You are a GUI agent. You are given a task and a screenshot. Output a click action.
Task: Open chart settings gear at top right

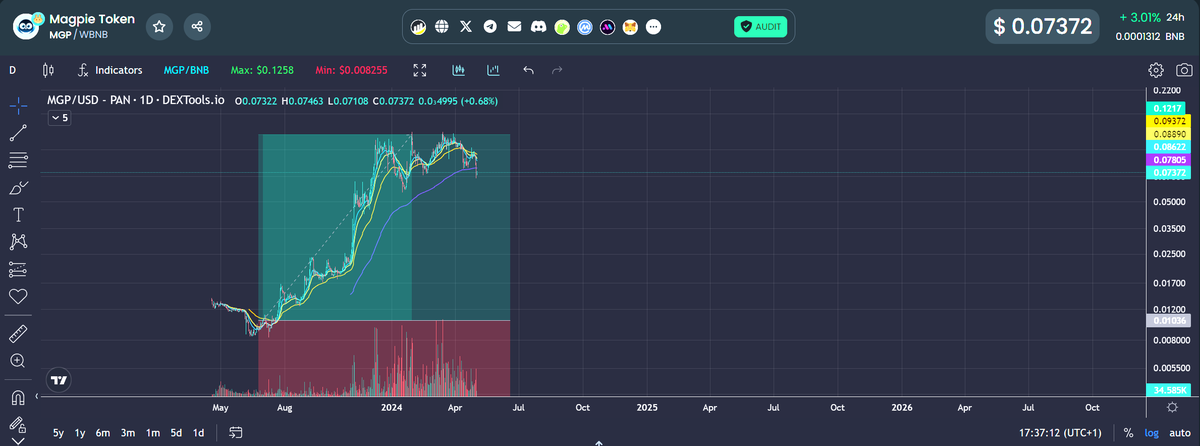coord(1156,70)
